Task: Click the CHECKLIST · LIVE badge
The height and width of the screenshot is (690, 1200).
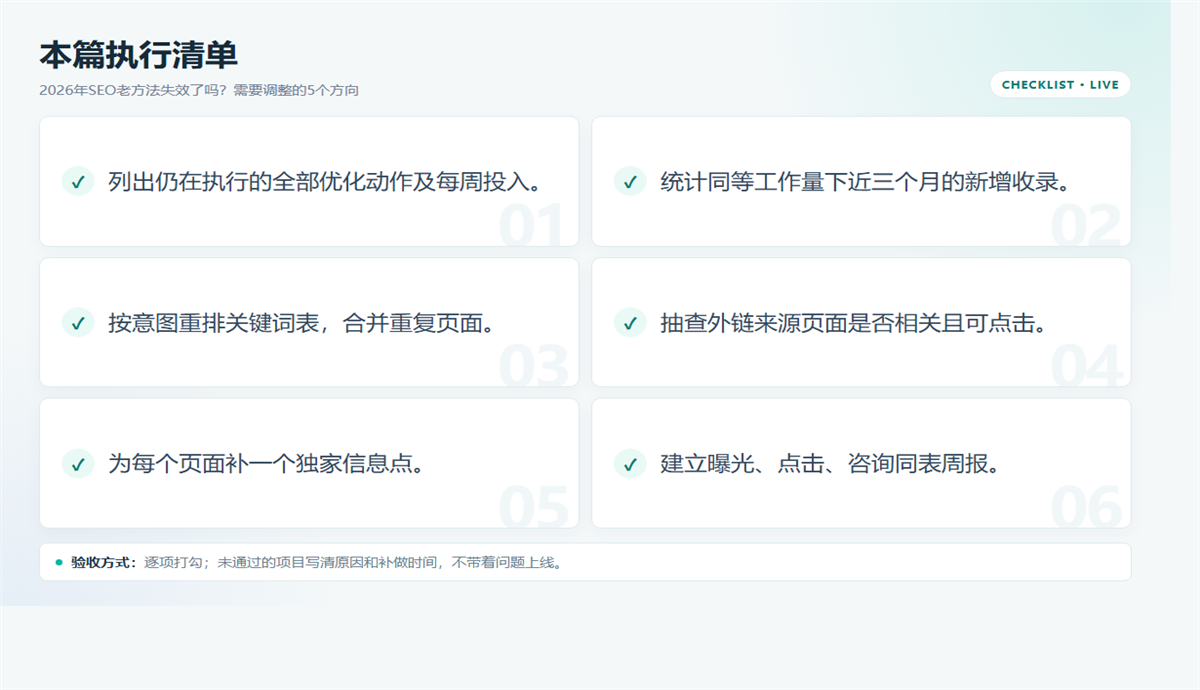Action: (x=1060, y=85)
